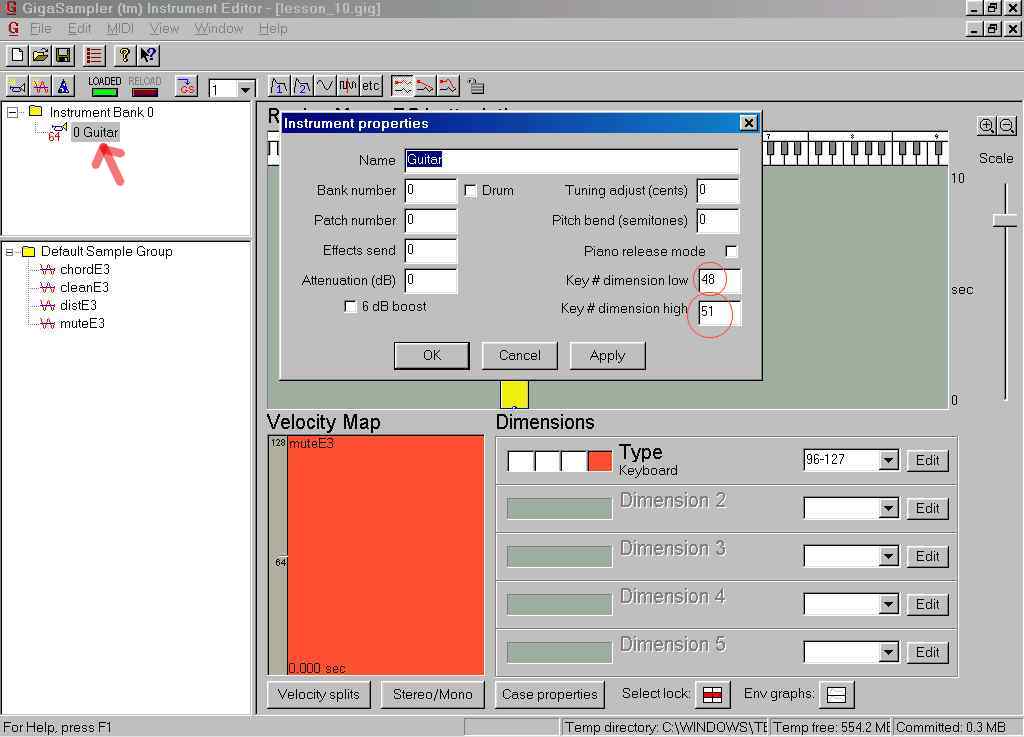Select the red fourth Type keyboard split
Image resolution: width=1024 pixels, height=737 pixels.
coord(600,460)
